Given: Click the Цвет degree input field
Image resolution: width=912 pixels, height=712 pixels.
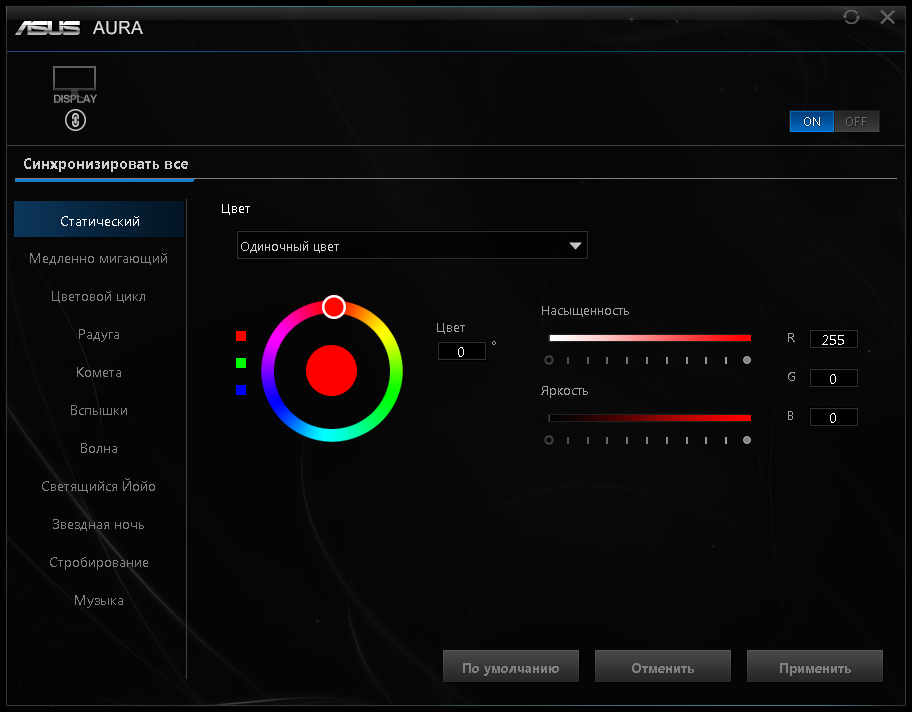Looking at the screenshot, I should pyautogui.click(x=461, y=351).
